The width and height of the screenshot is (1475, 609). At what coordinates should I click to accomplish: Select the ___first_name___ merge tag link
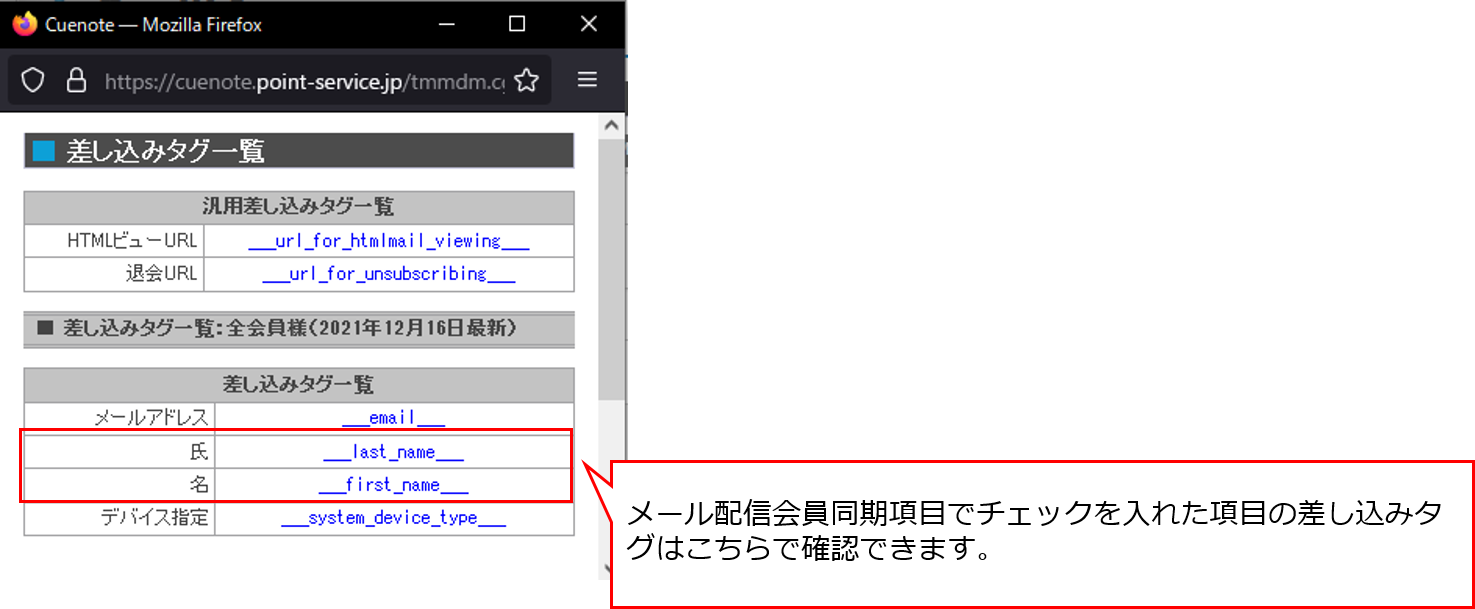coord(393,484)
